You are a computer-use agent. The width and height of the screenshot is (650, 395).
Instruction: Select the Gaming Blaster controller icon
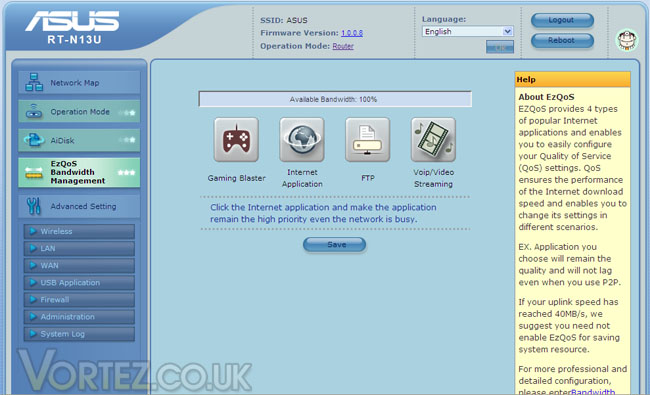(236, 140)
